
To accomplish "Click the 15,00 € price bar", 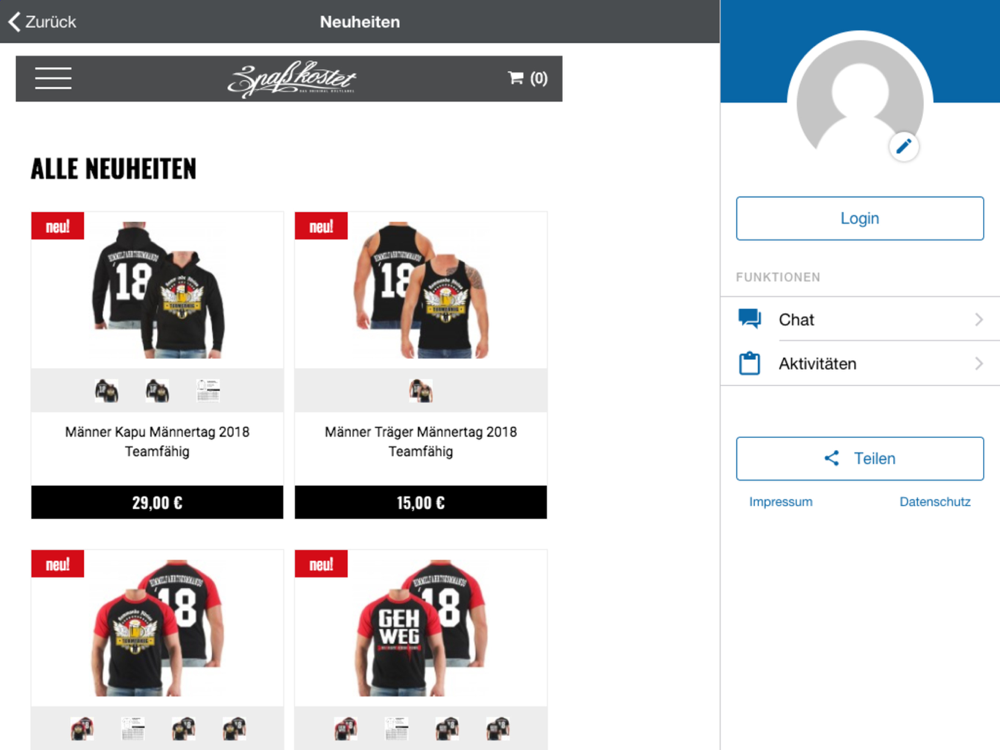I will (421, 503).
